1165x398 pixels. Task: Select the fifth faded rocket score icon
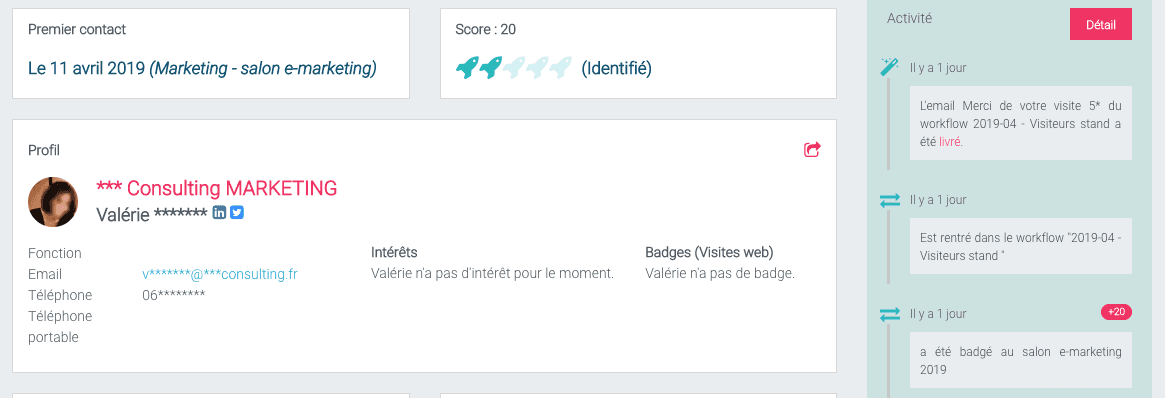point(561,68)
